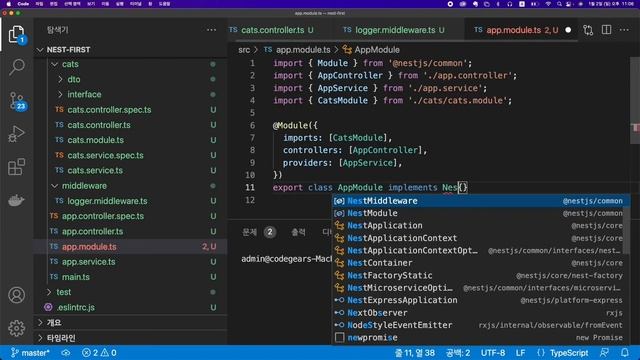The width and height of the screenshot is (640, 360).
Task: Select newpromise snippet suggestion
Action: pos(478,338)
